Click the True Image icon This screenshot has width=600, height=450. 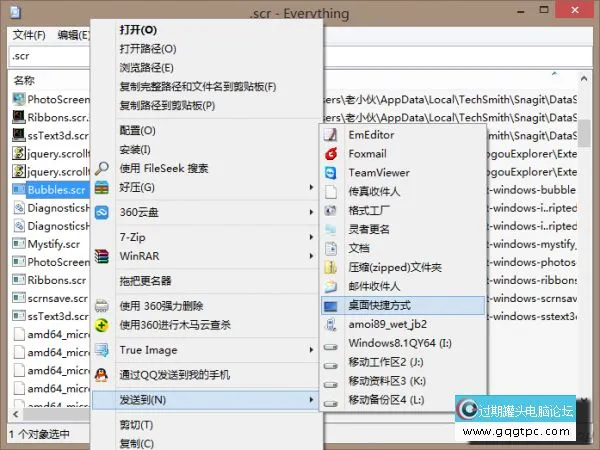102,350
